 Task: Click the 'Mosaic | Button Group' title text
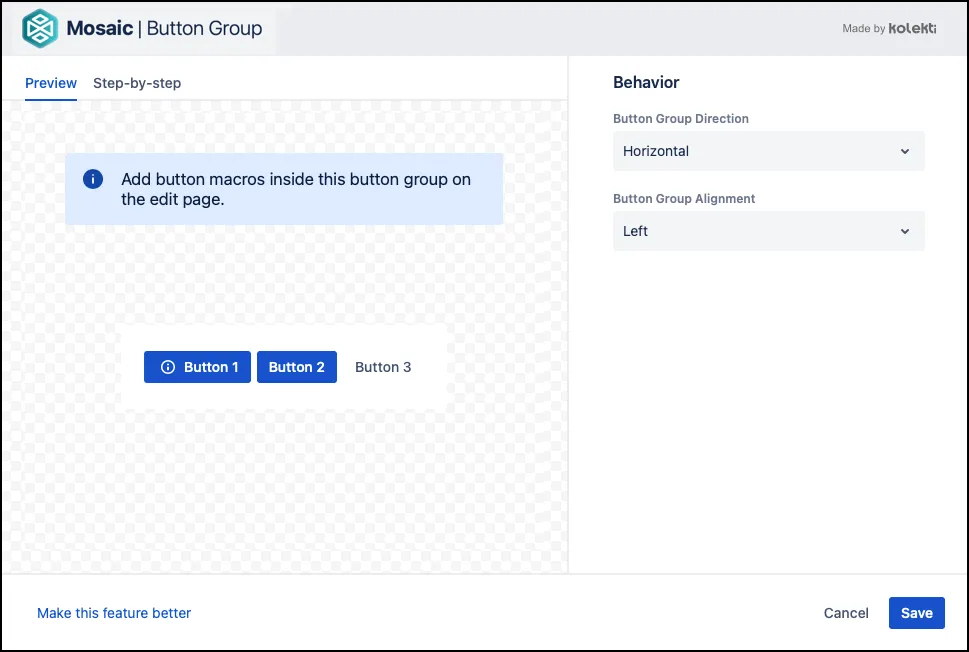click(164, 28)
